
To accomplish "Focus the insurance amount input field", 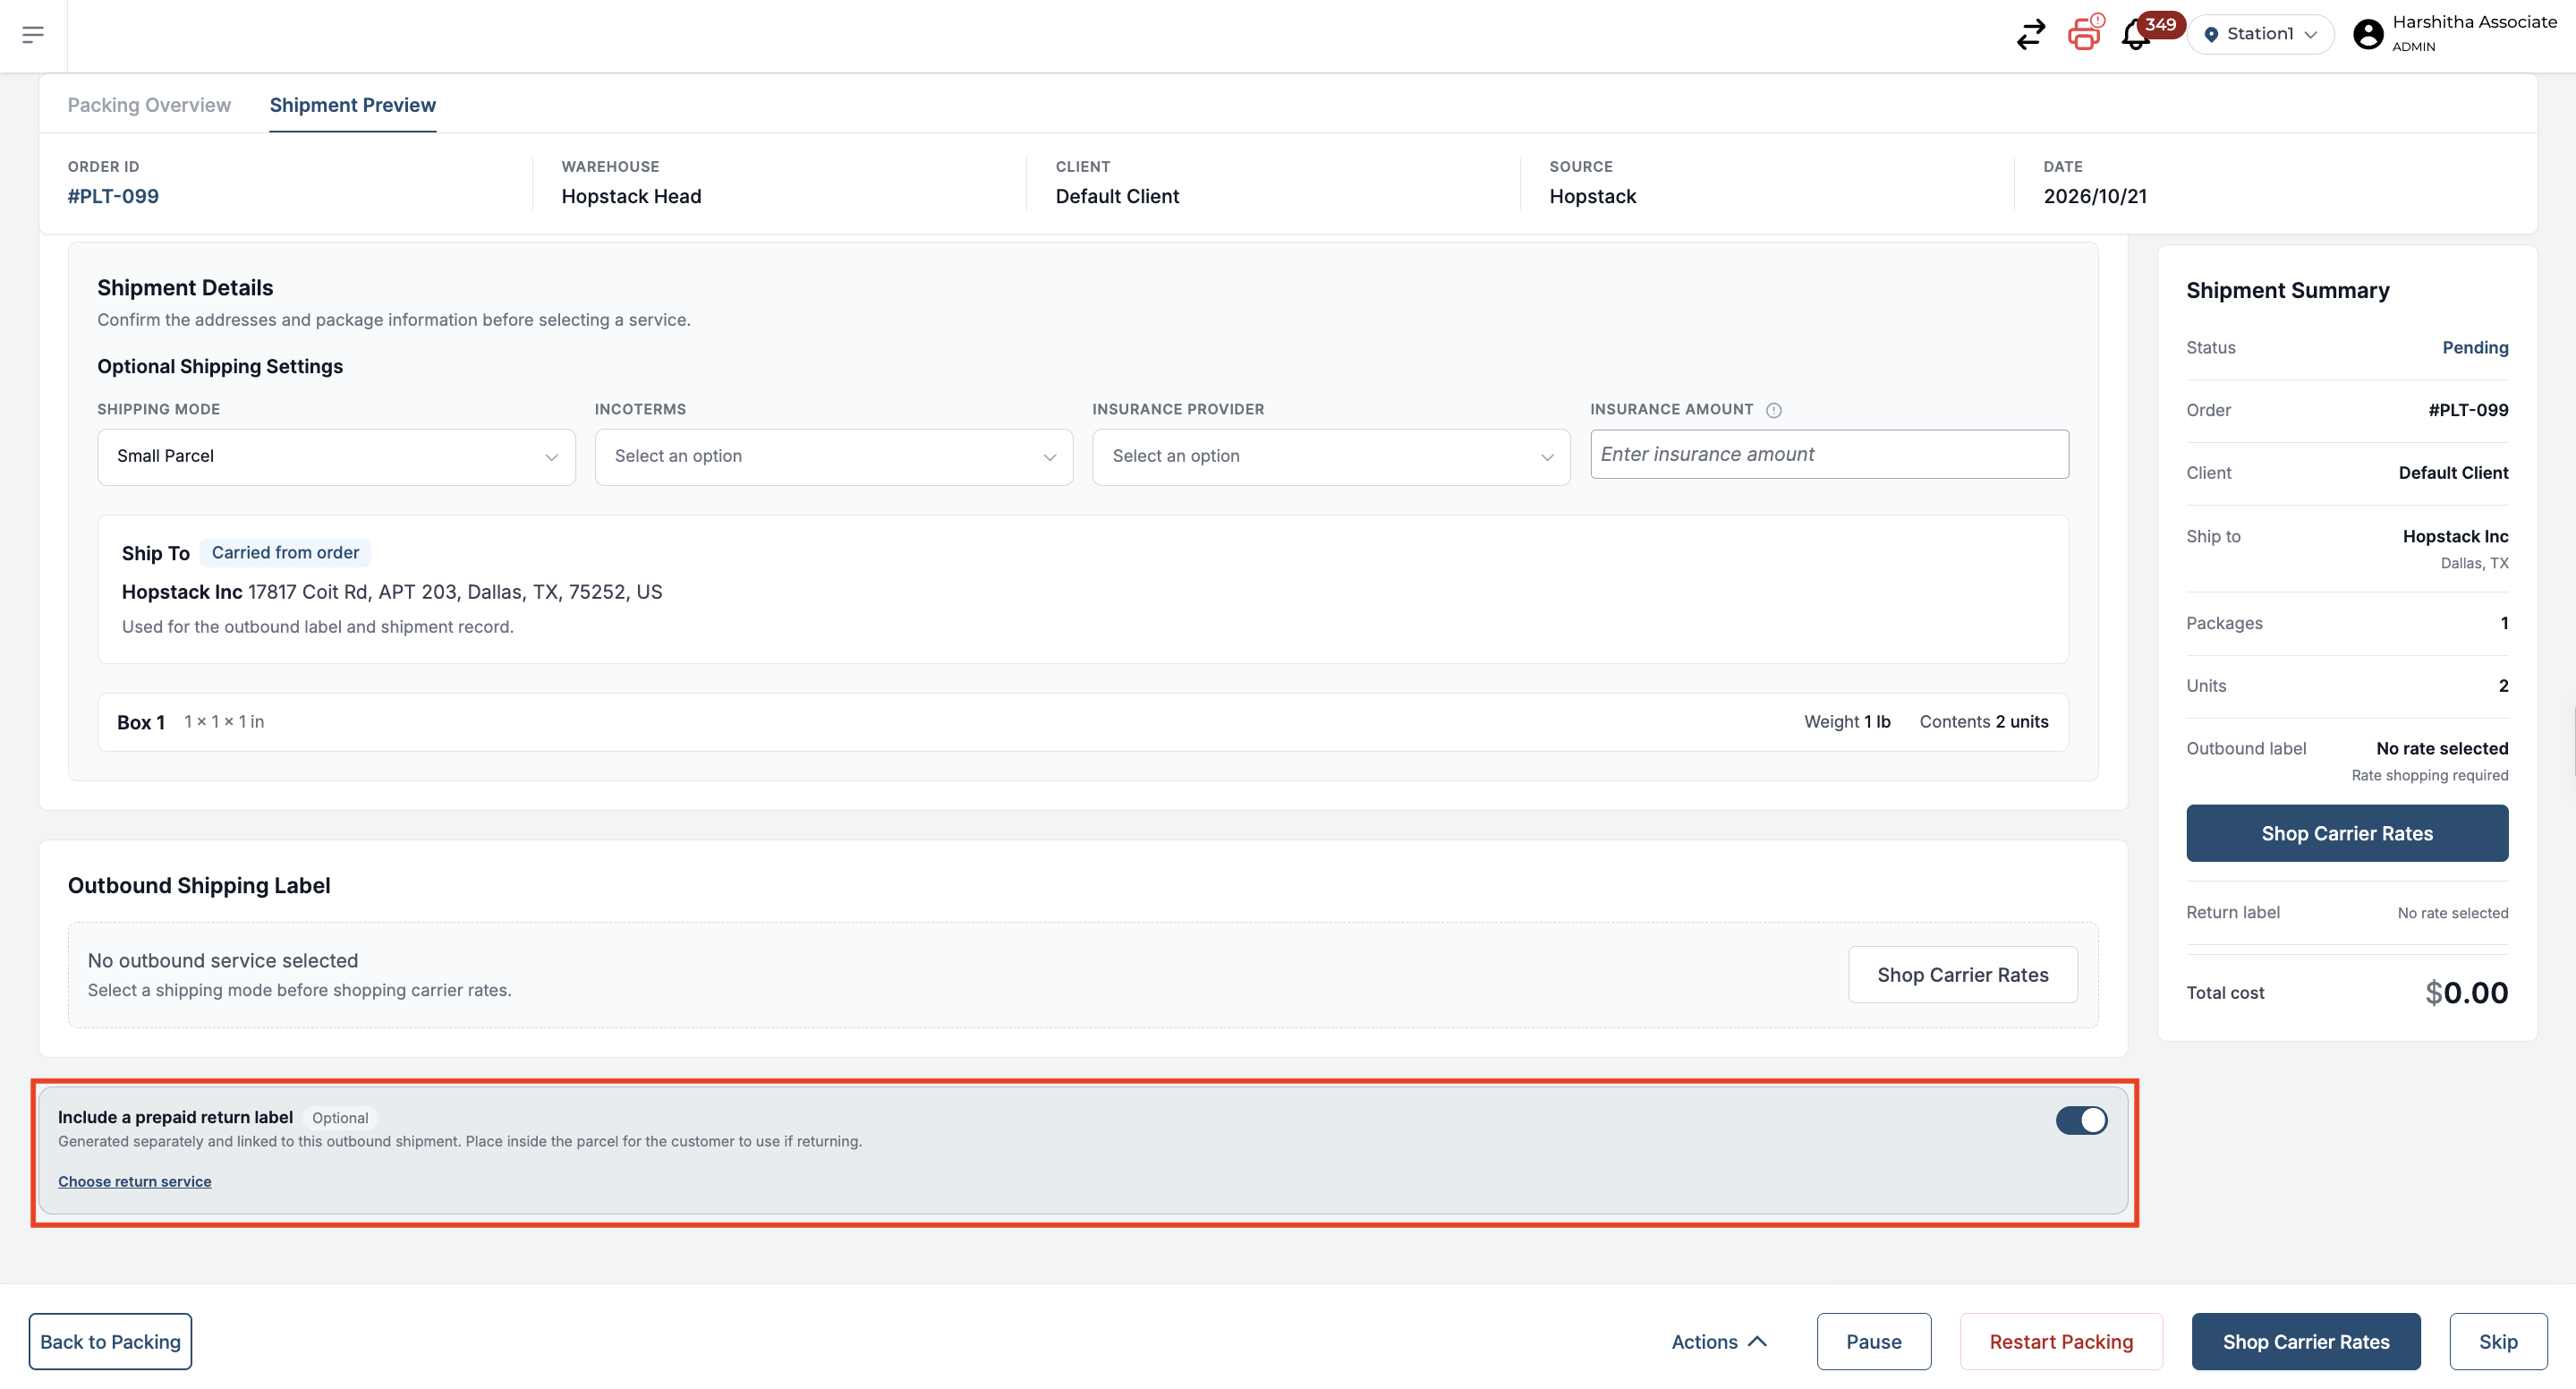I will coord(1829,455).
